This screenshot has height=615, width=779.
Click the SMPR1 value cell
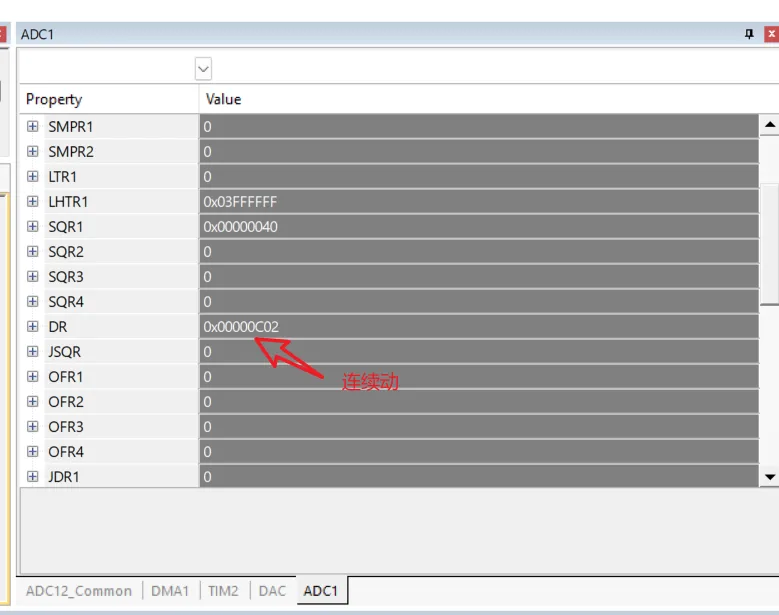tap(479, 127)
